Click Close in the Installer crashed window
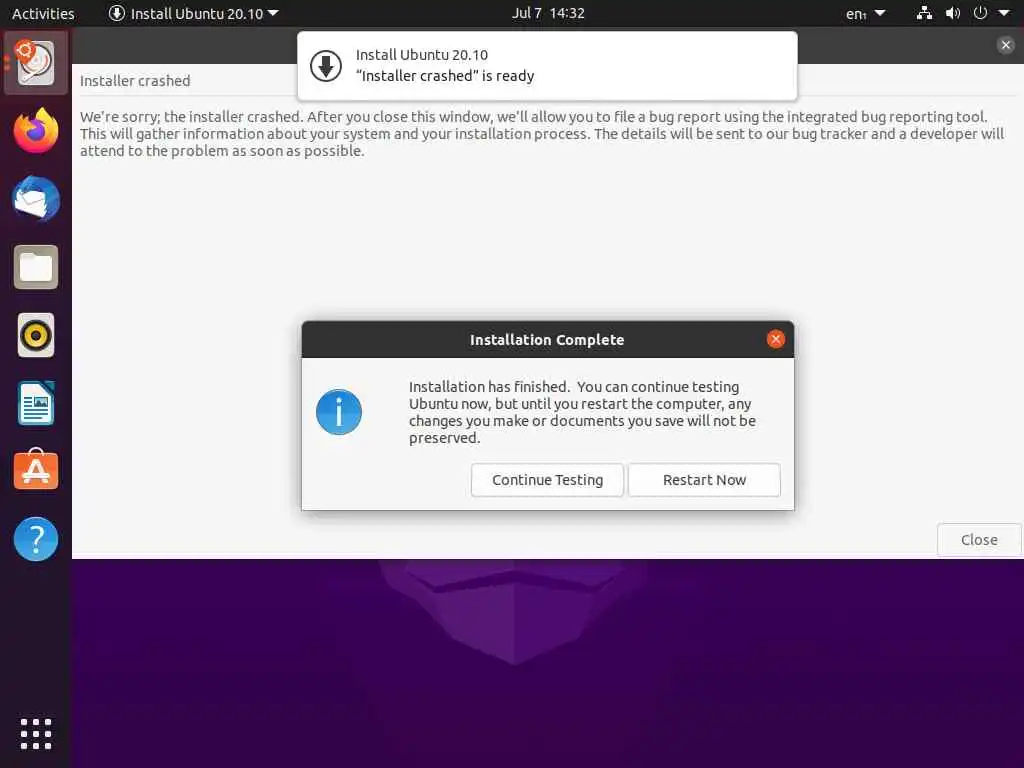 (979, 540)
